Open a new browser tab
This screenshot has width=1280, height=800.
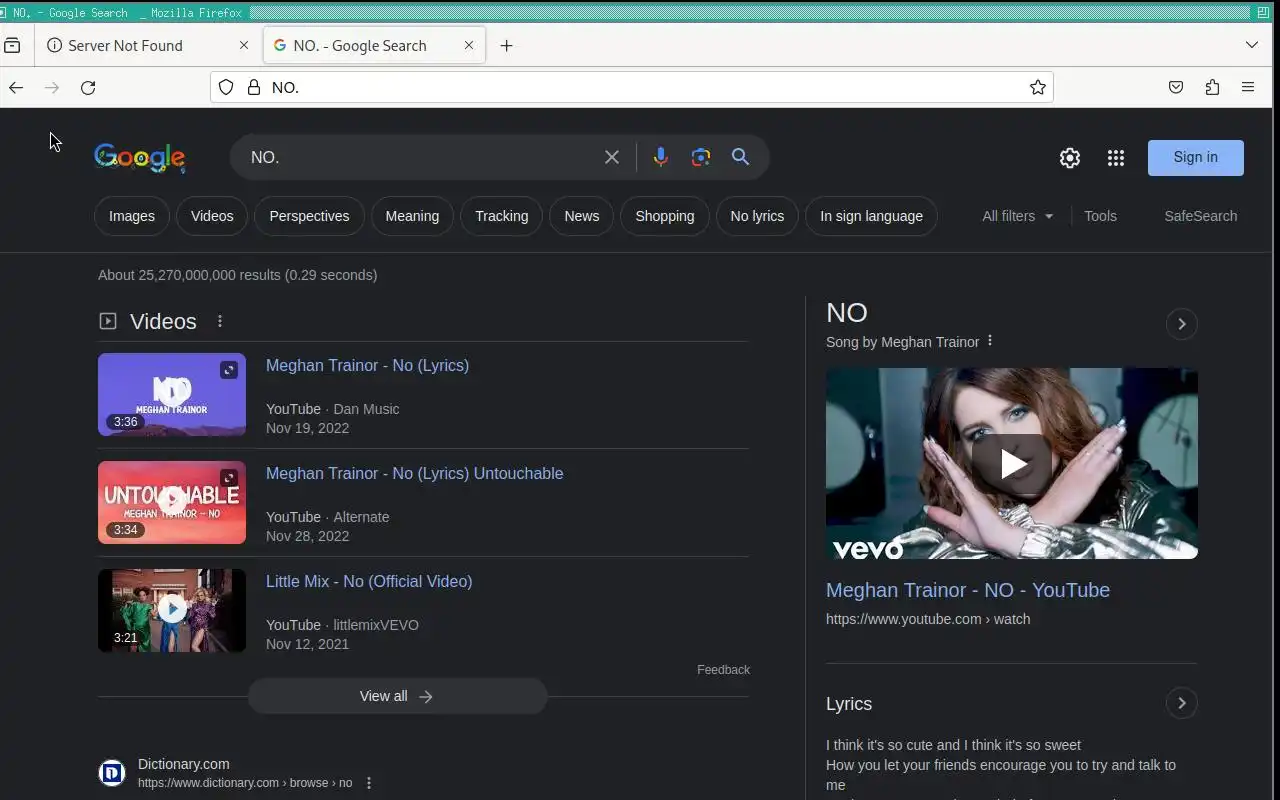click(506, 46)
